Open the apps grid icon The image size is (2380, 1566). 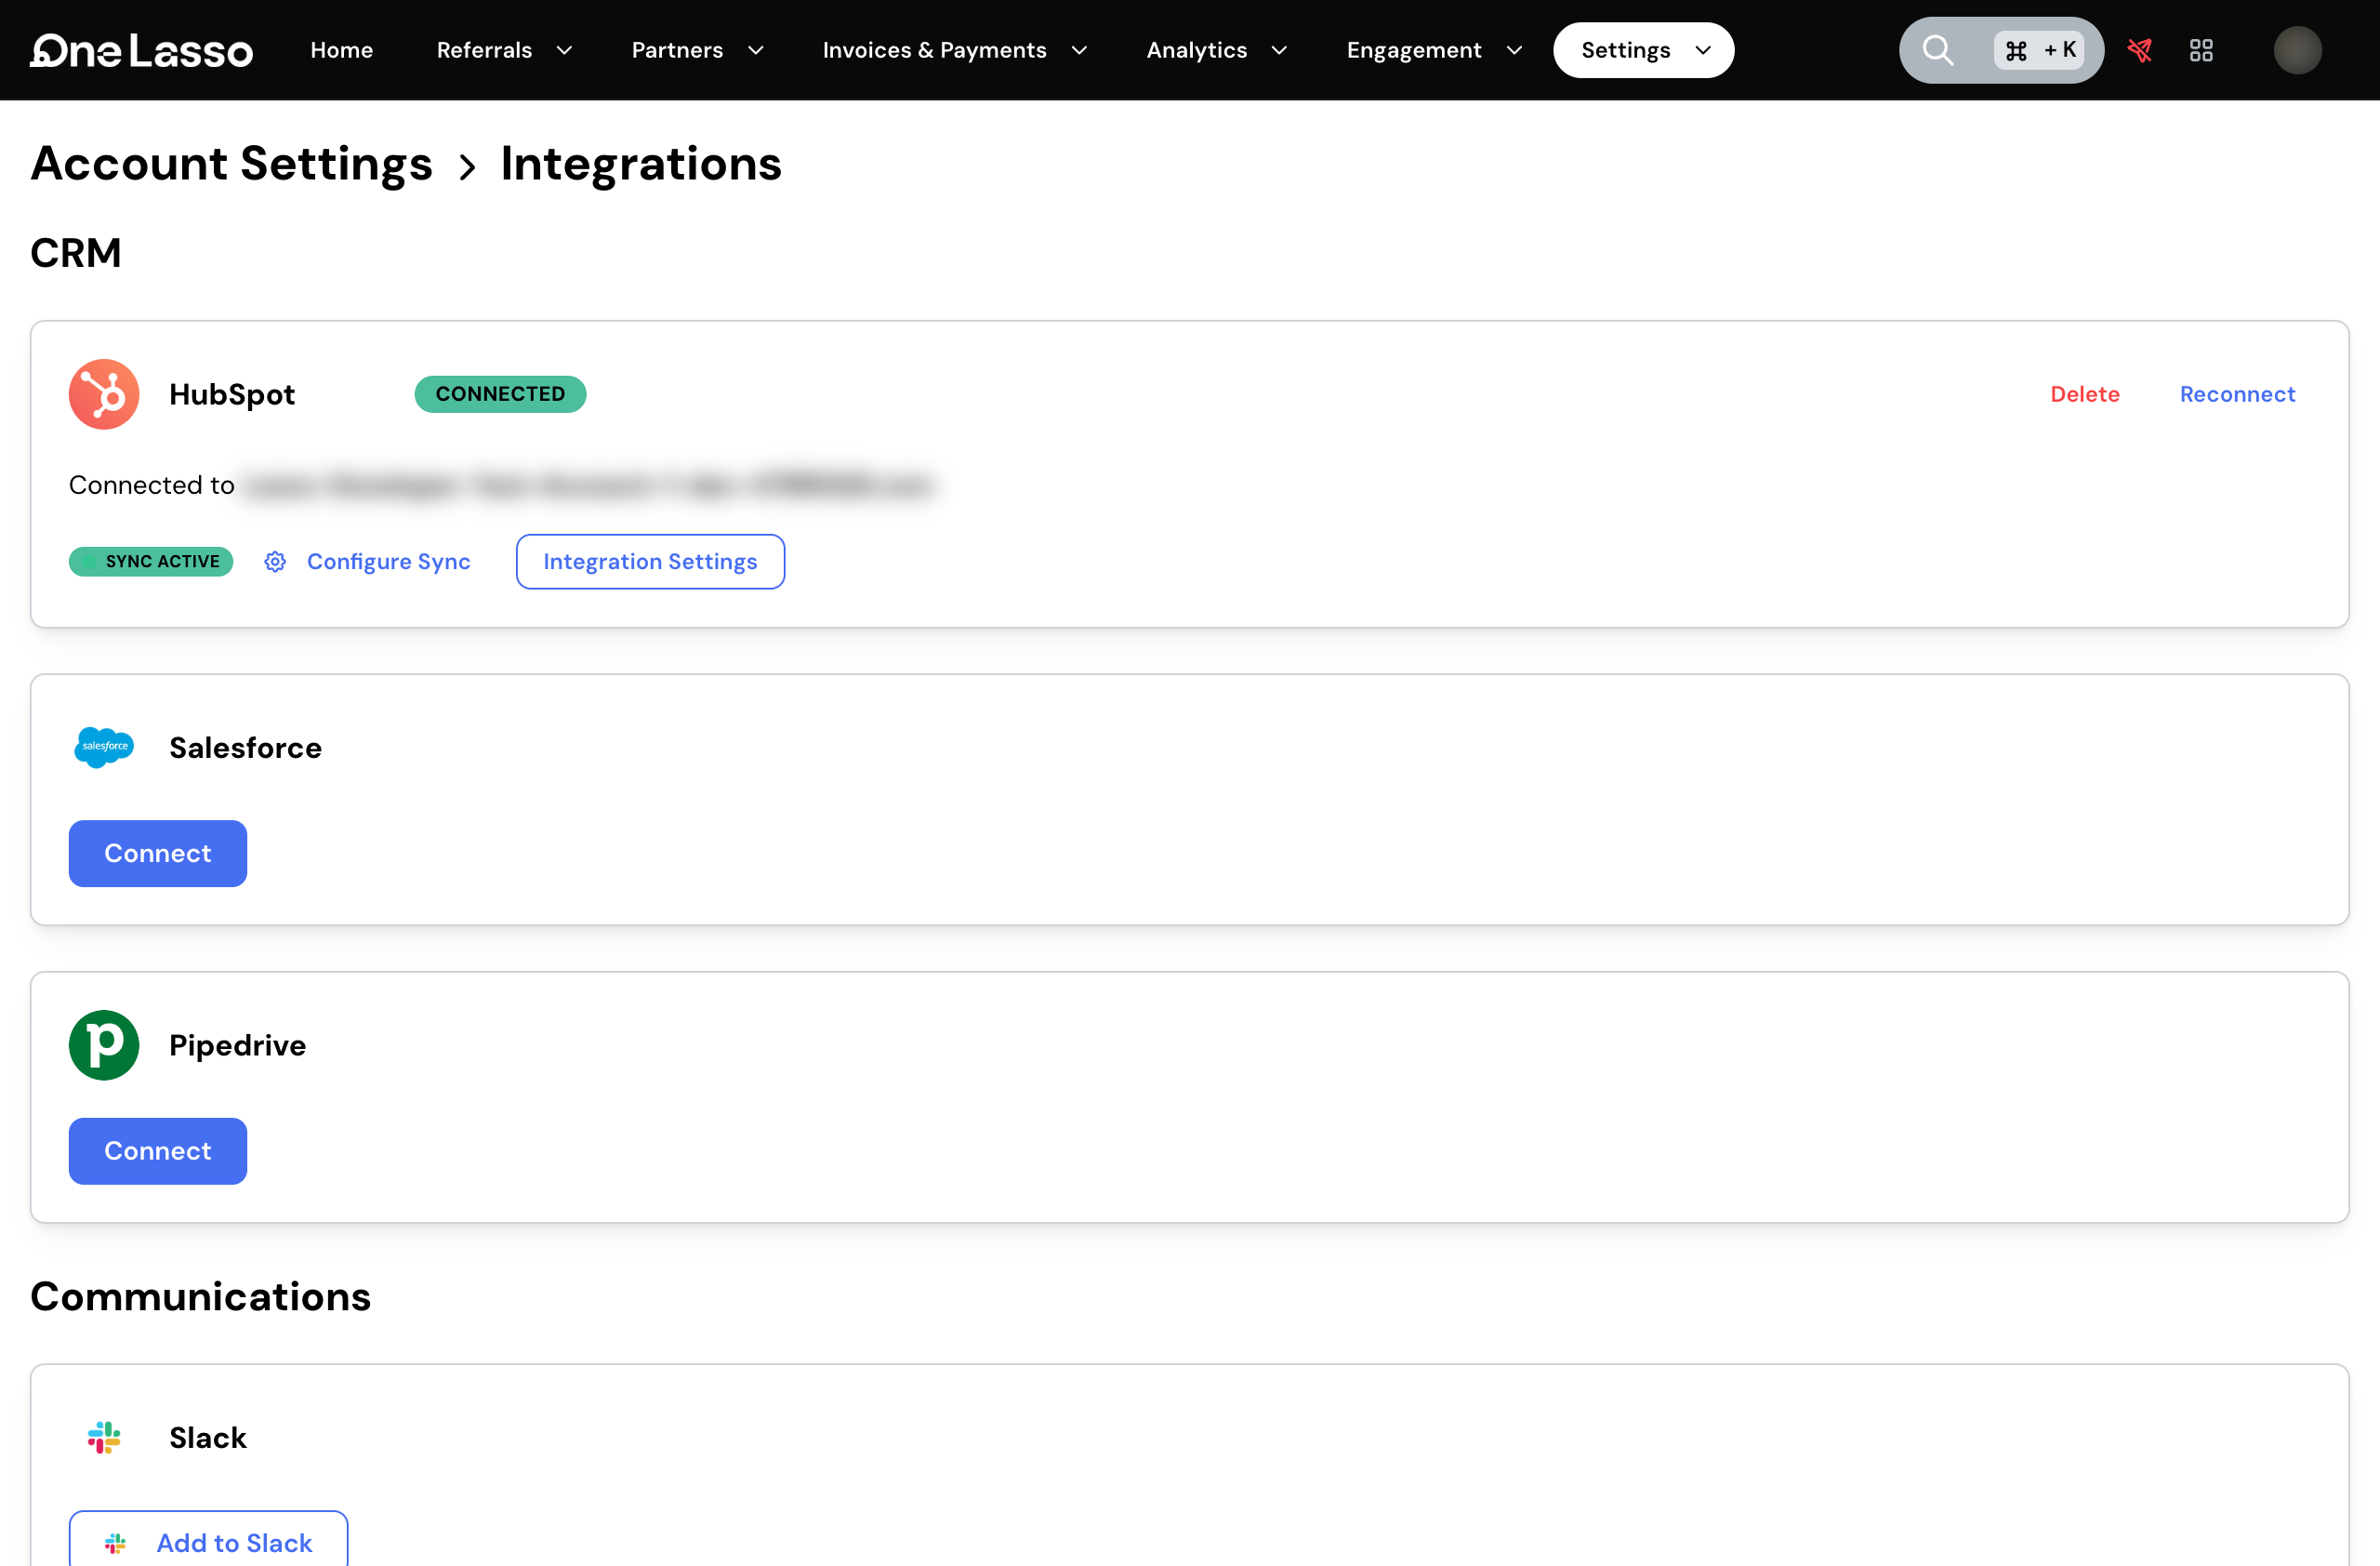[2201, 50]
